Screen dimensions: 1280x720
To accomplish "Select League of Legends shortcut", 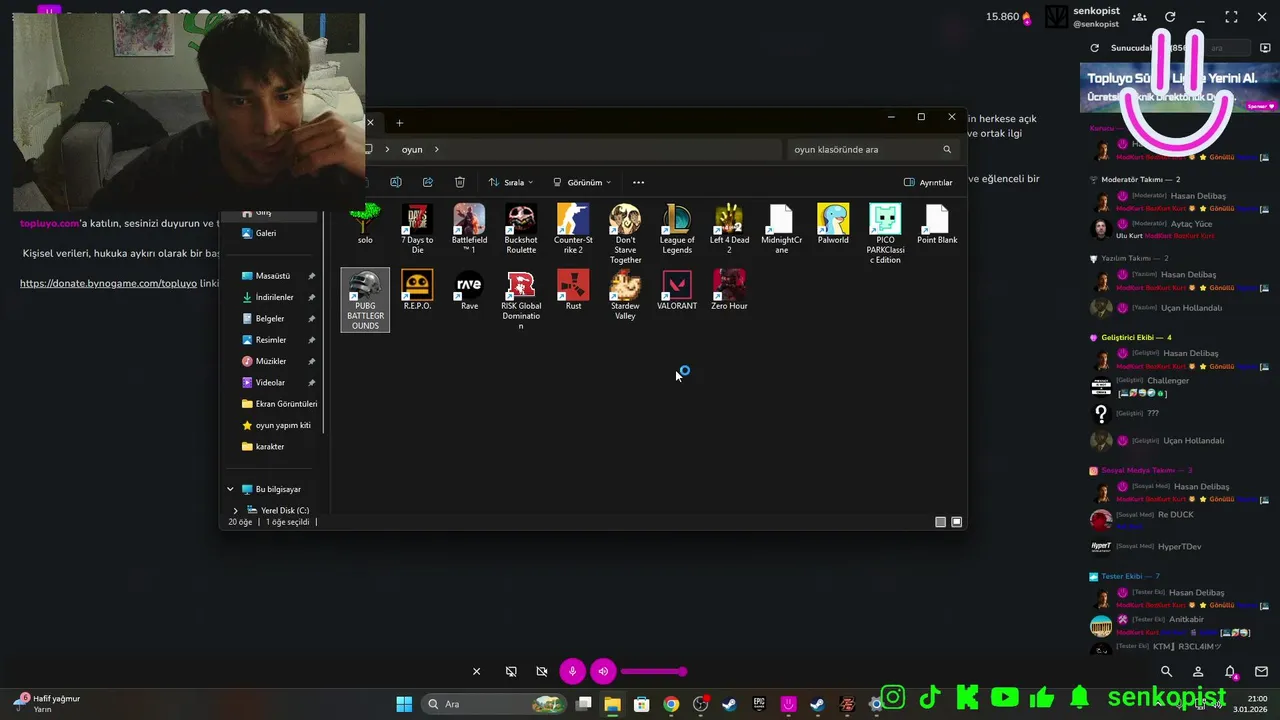I will coord(677,228).
